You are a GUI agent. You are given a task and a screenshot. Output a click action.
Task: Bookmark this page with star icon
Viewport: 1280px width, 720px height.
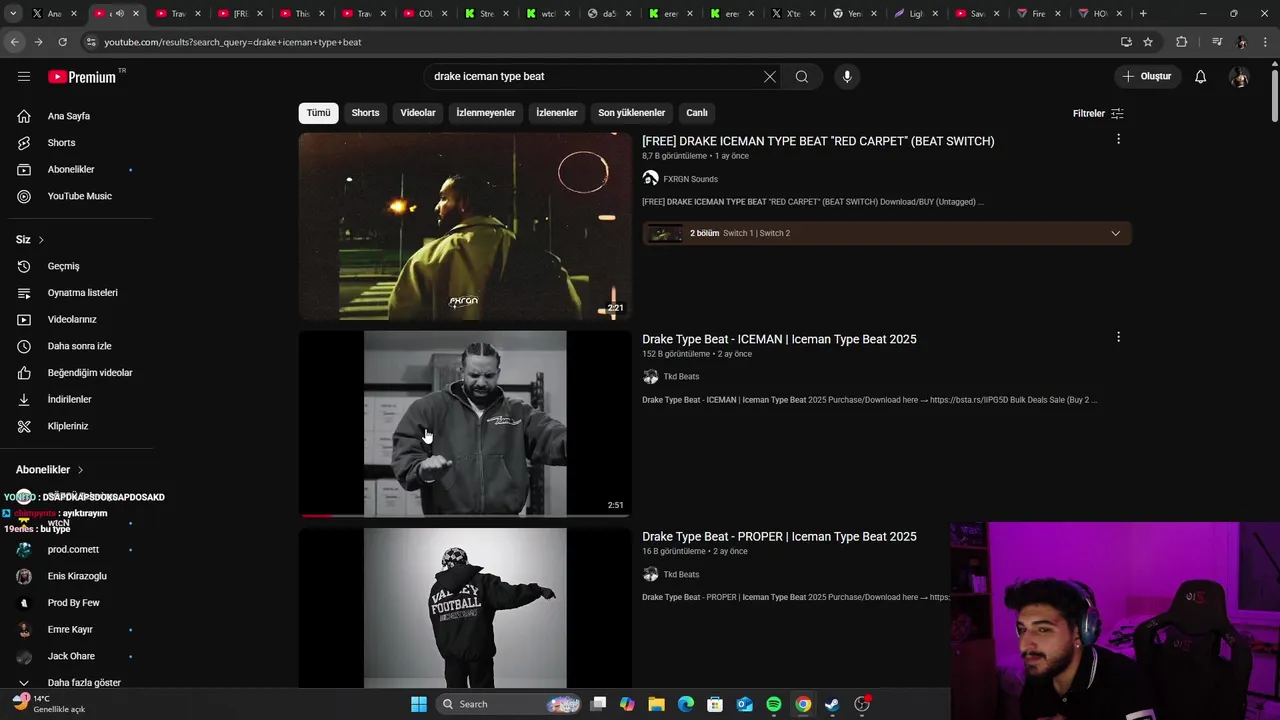tap(1148, 42)
